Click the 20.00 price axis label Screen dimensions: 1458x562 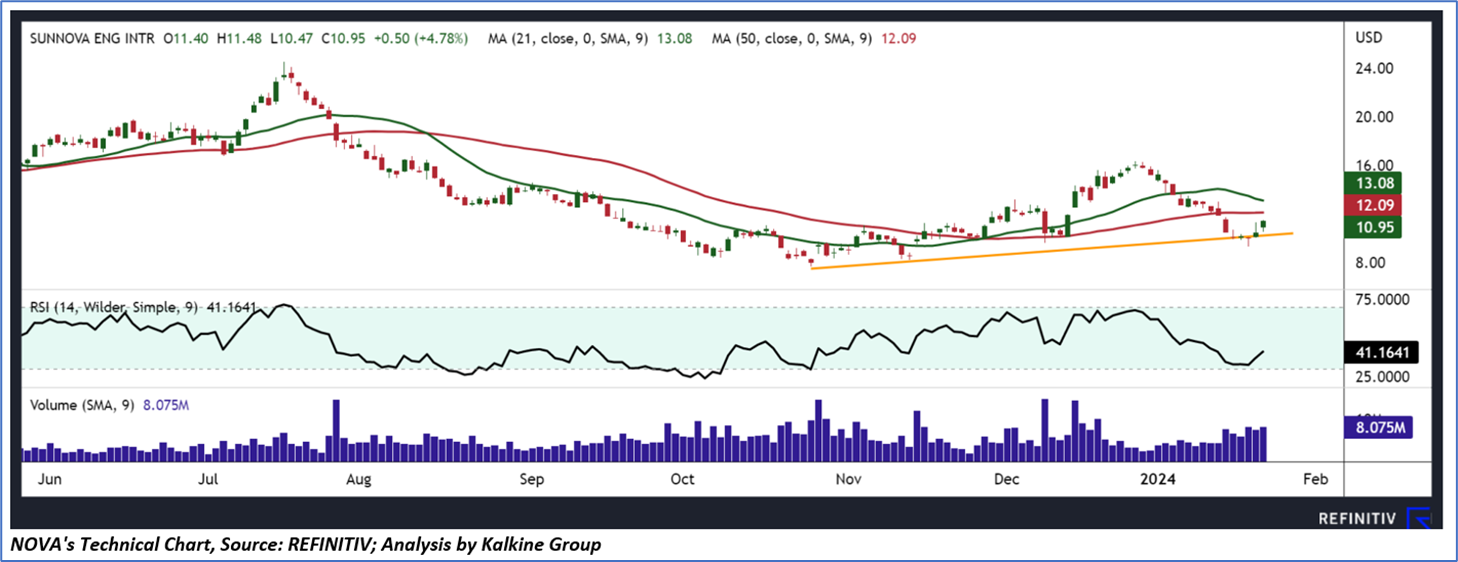pos(1374,117)
